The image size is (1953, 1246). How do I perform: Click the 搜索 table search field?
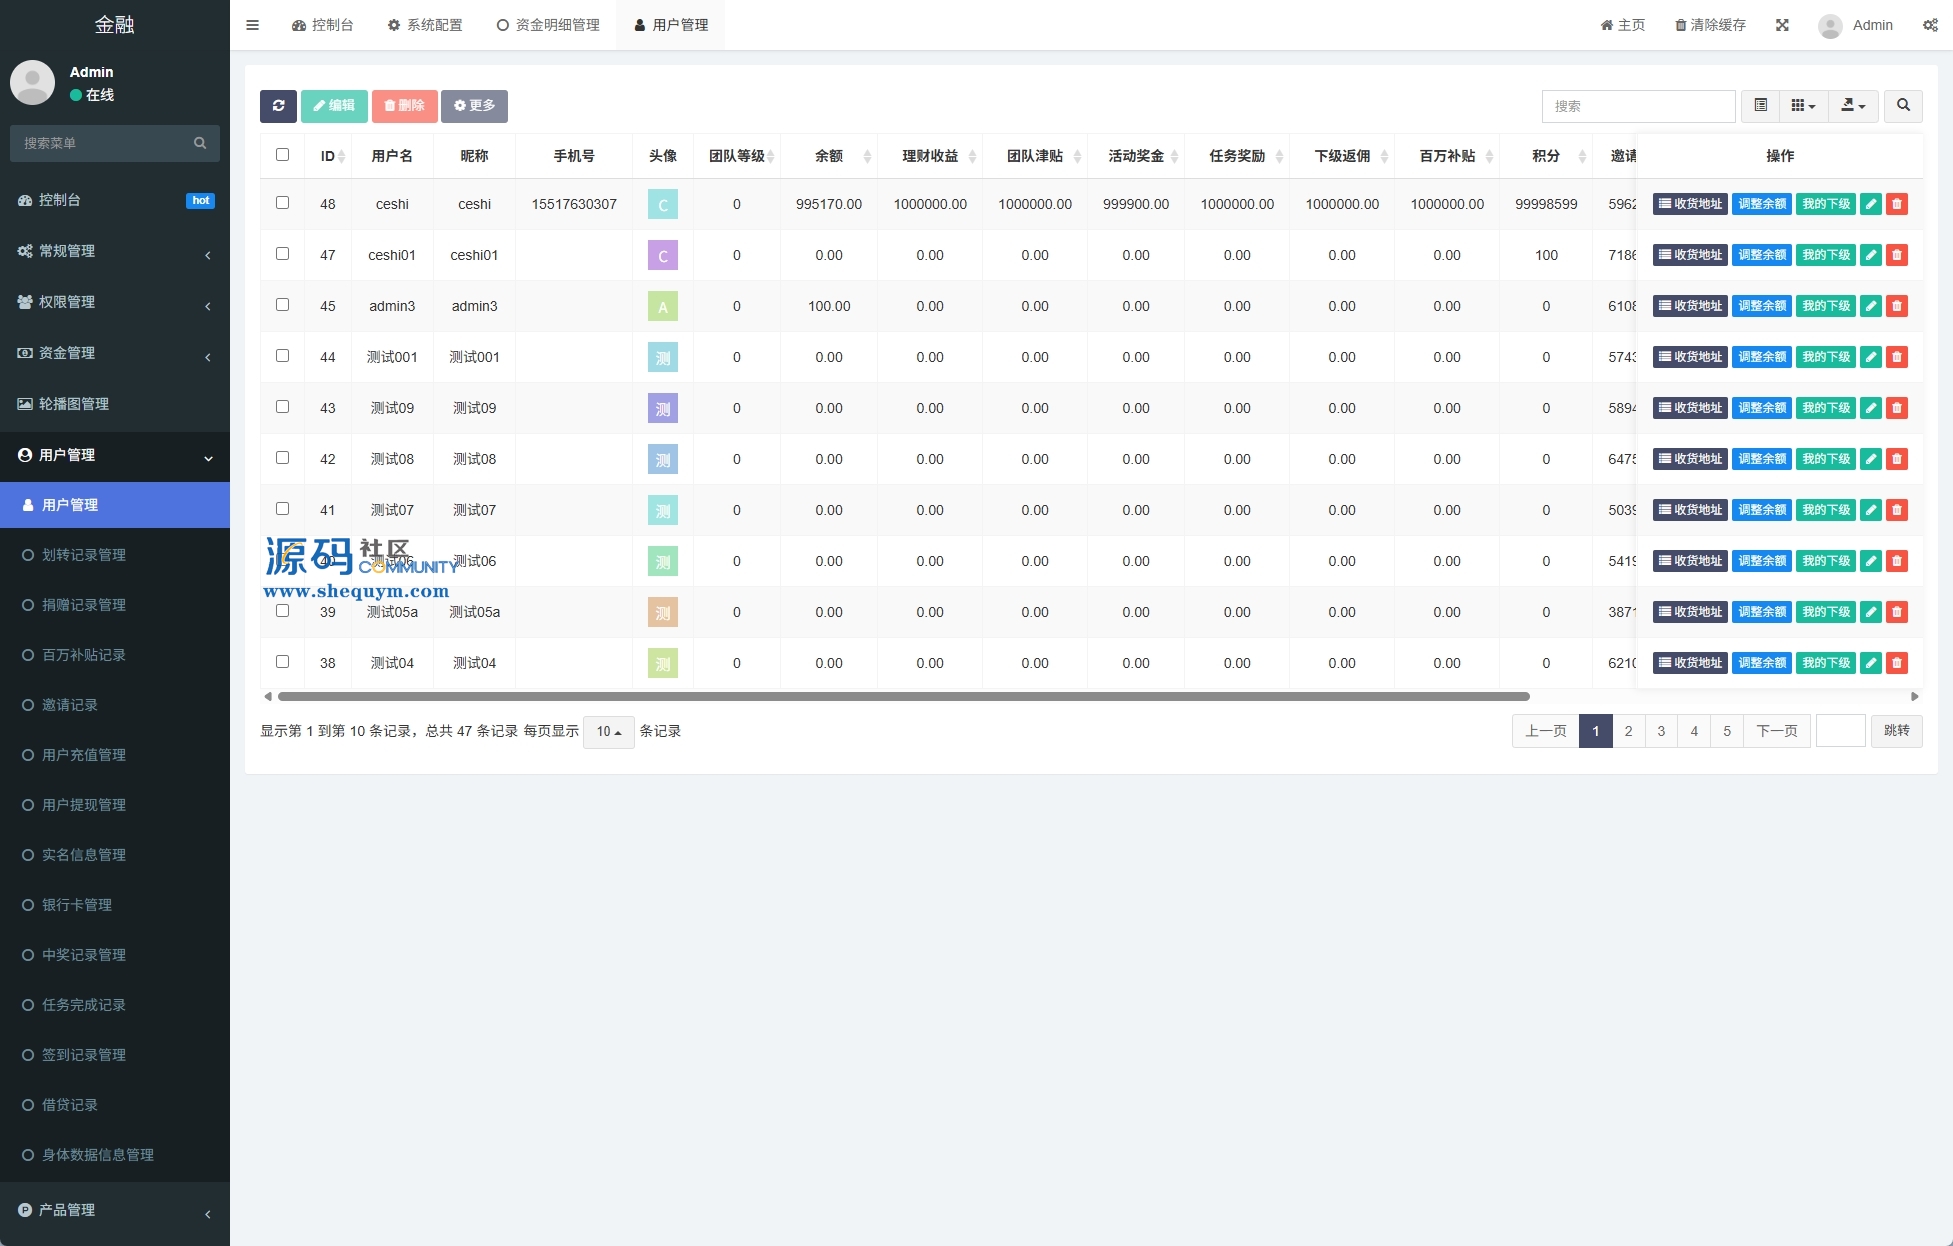[x=1637, y=106]
